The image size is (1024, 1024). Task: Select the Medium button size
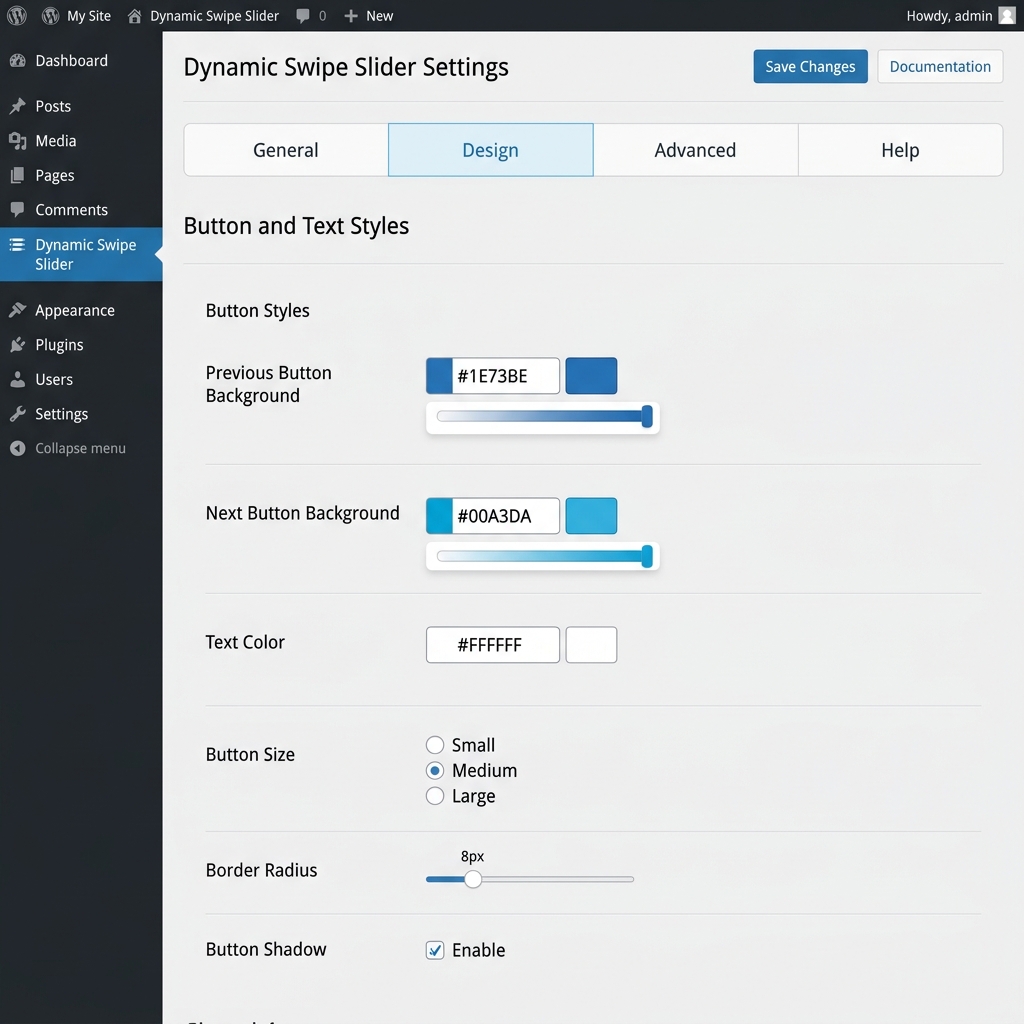point(435,771)
